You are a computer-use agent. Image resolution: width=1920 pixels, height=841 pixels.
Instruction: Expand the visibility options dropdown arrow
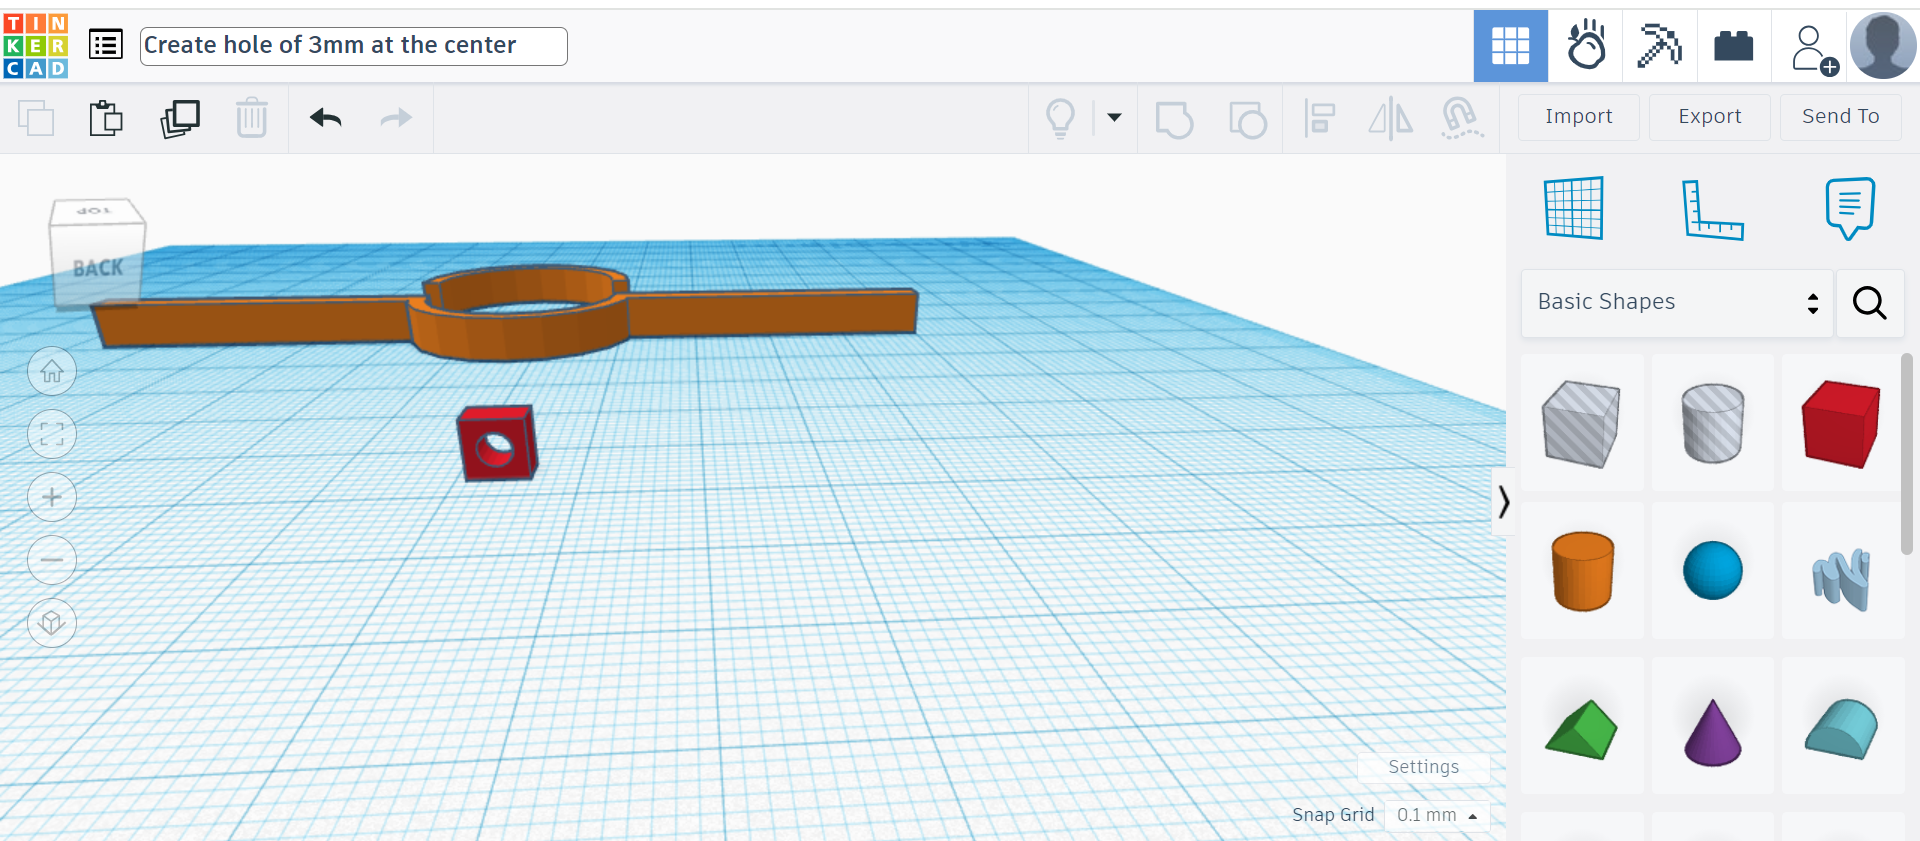click(1114, 118)
